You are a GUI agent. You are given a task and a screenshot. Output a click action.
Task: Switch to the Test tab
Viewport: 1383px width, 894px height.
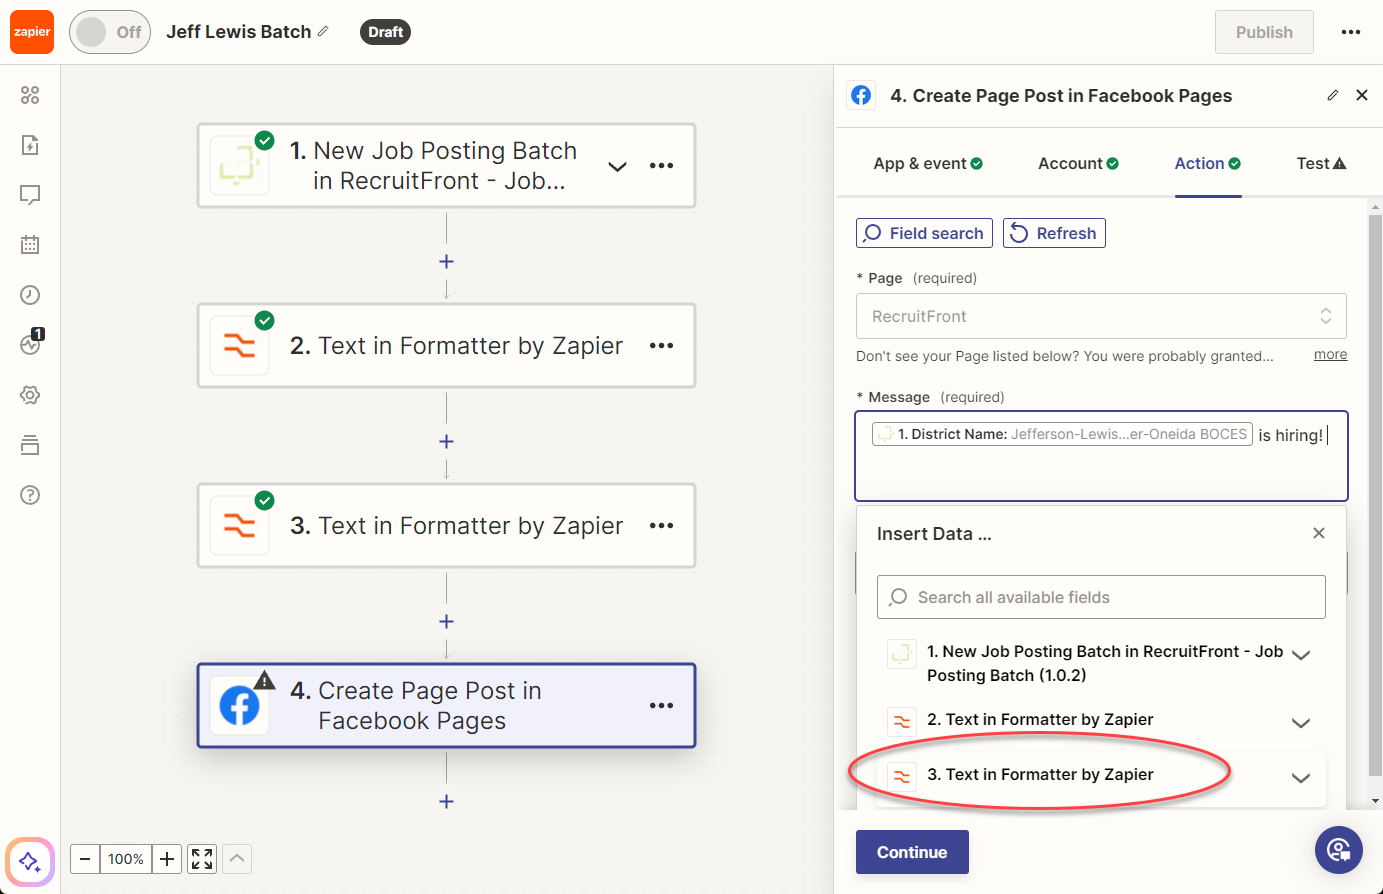tap(1321, 164)
